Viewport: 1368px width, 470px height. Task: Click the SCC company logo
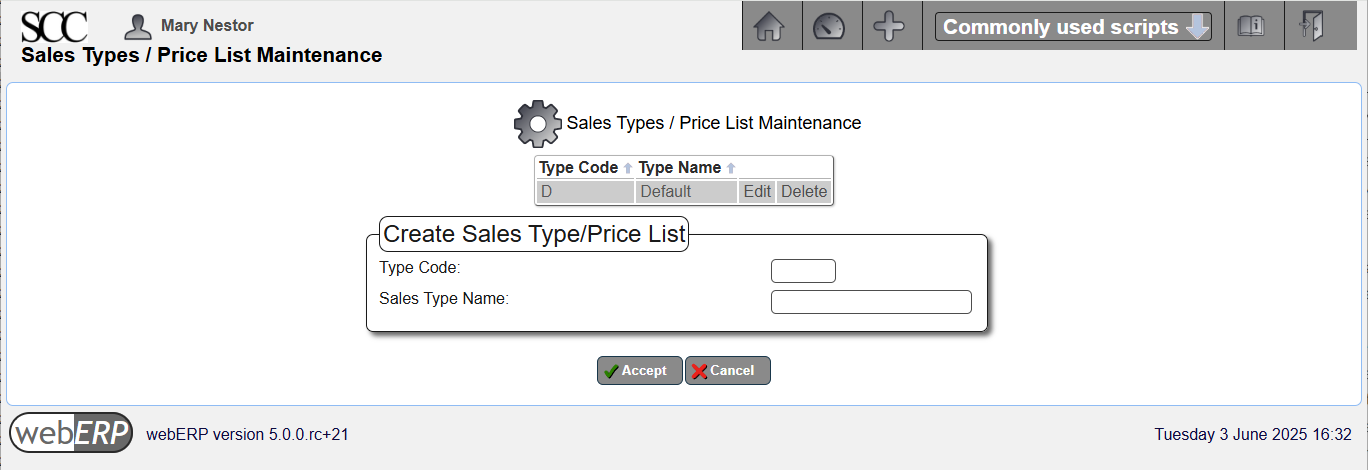[x=54, y=26]
